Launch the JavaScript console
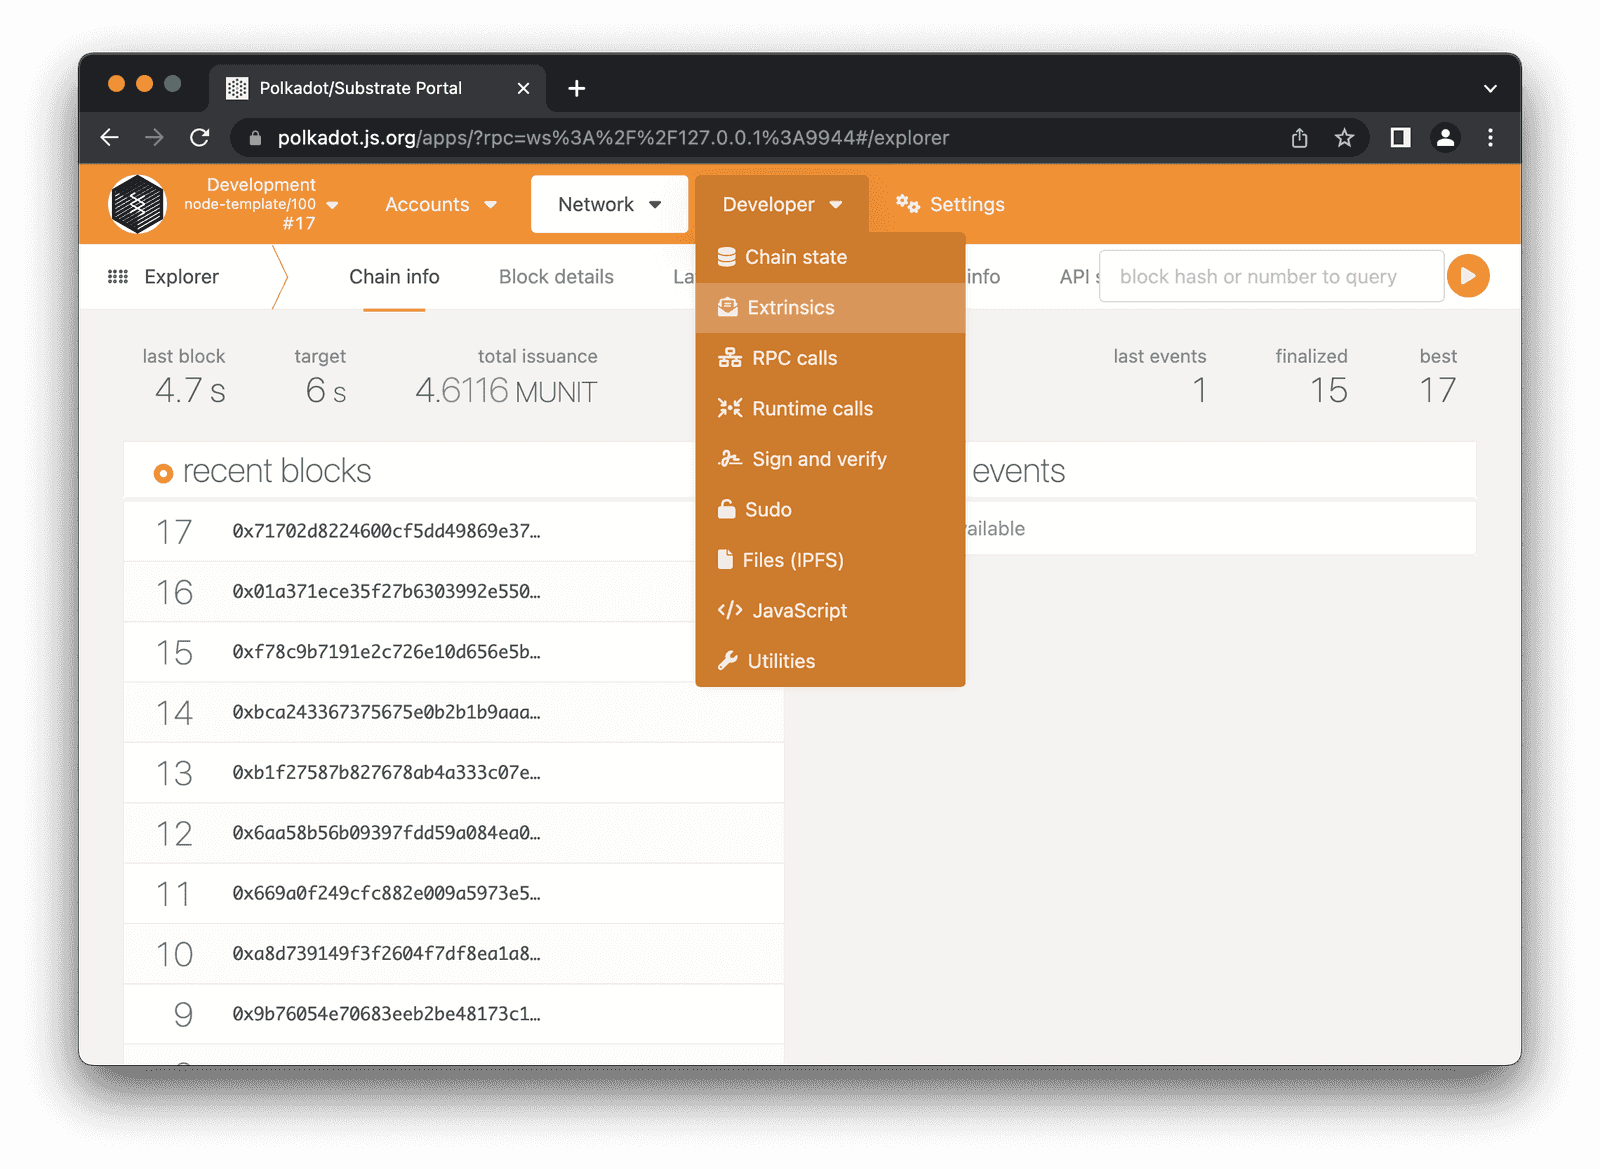The width and height of the screenshot is (1600, 1169). click(x=800, y=610)
